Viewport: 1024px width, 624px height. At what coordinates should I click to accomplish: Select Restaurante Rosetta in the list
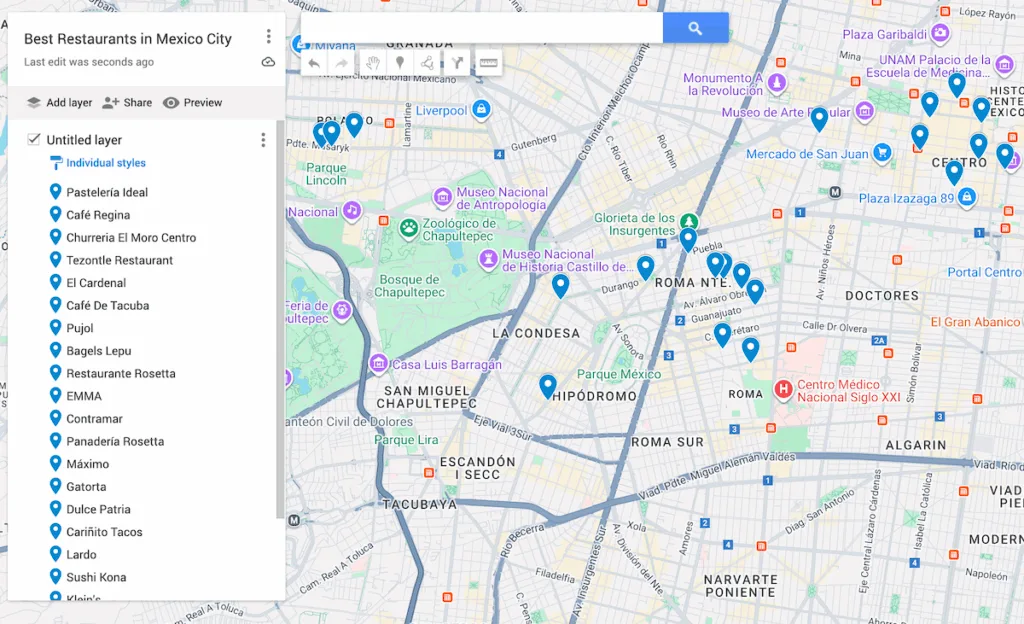point(121,373)
